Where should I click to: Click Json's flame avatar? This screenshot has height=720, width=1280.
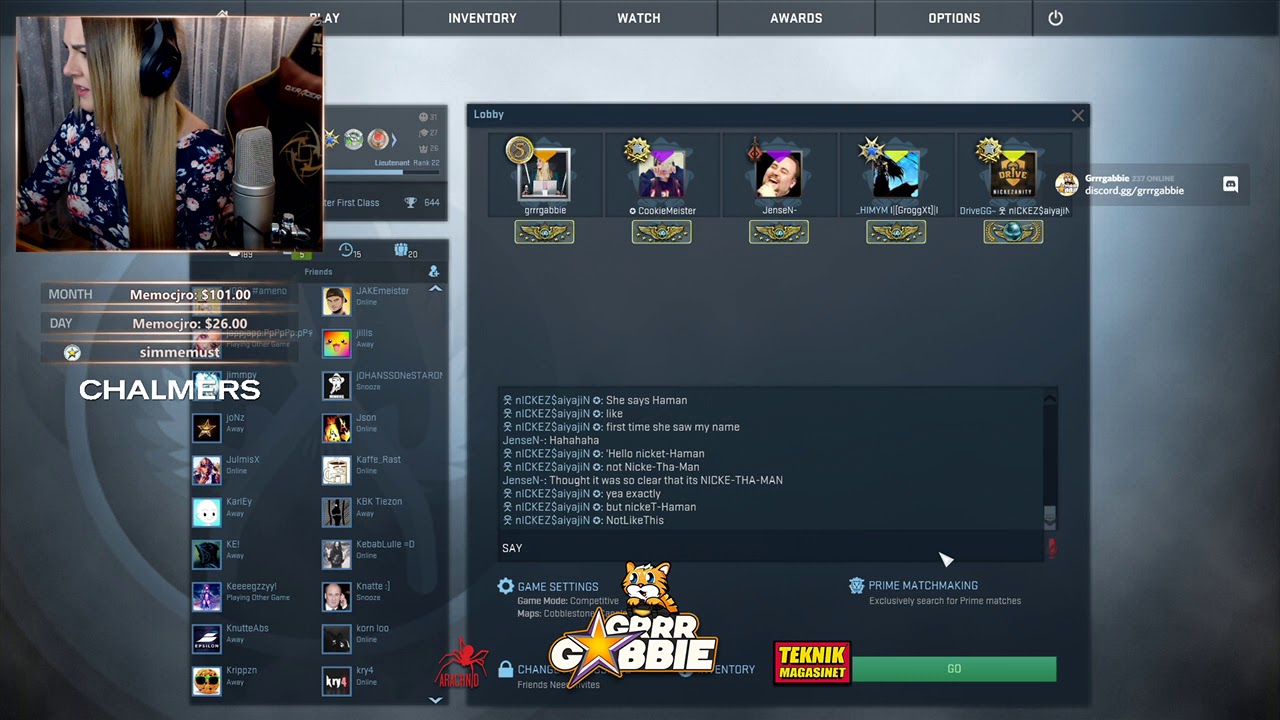coord(337,428)
